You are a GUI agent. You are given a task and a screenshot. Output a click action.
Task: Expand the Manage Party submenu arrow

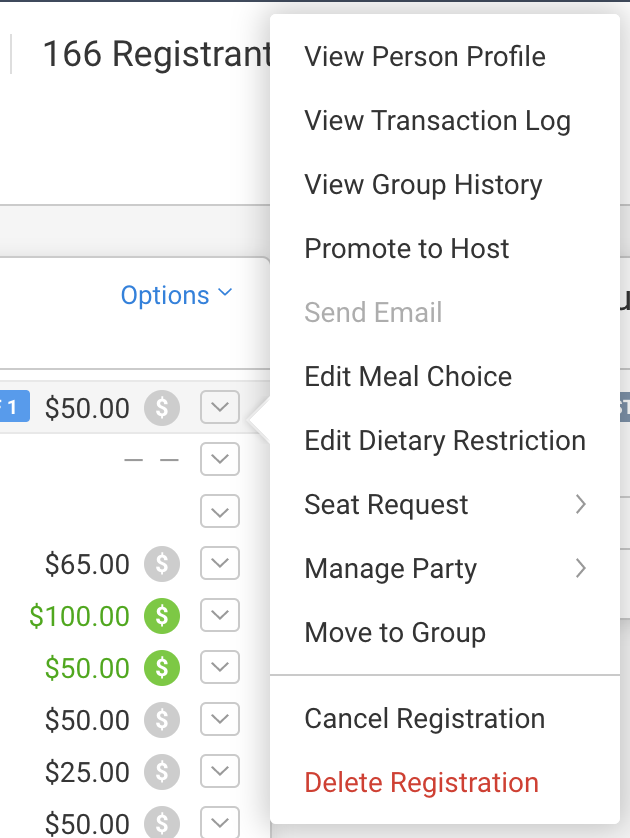click(580, 569)
